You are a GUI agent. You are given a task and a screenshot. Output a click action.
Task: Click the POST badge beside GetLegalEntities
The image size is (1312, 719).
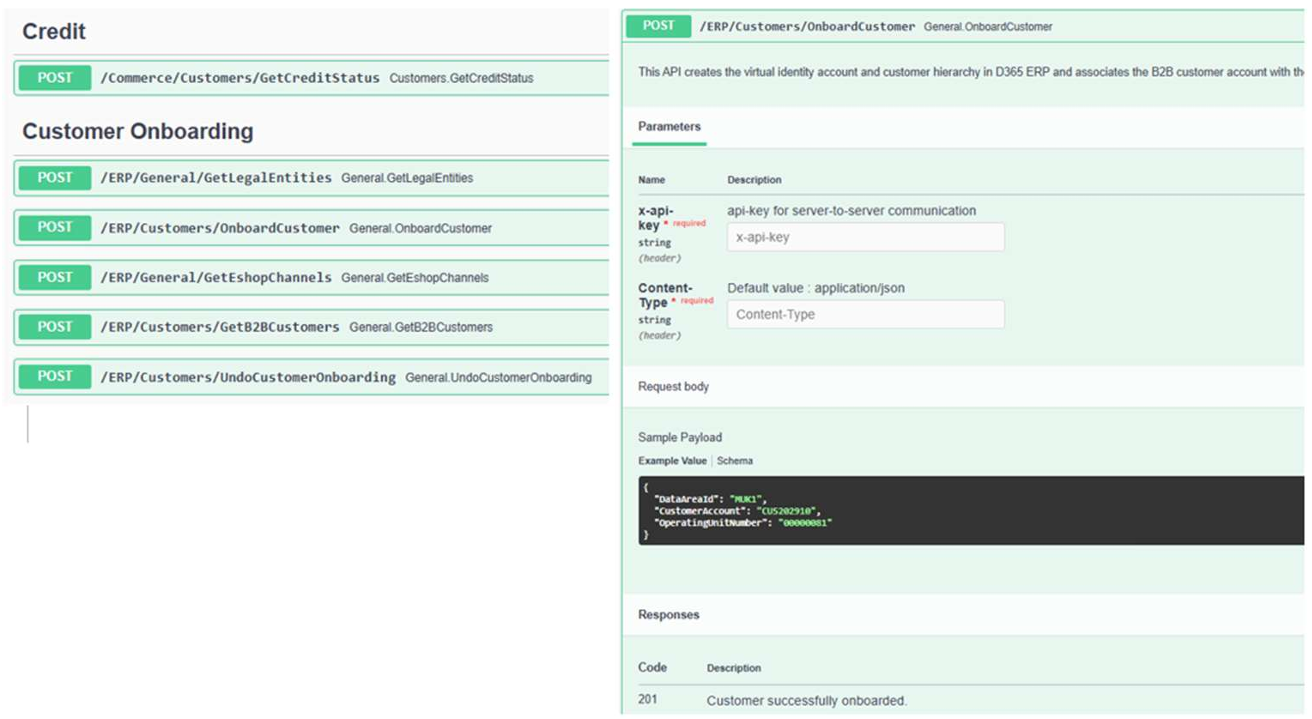coord(55,178)
